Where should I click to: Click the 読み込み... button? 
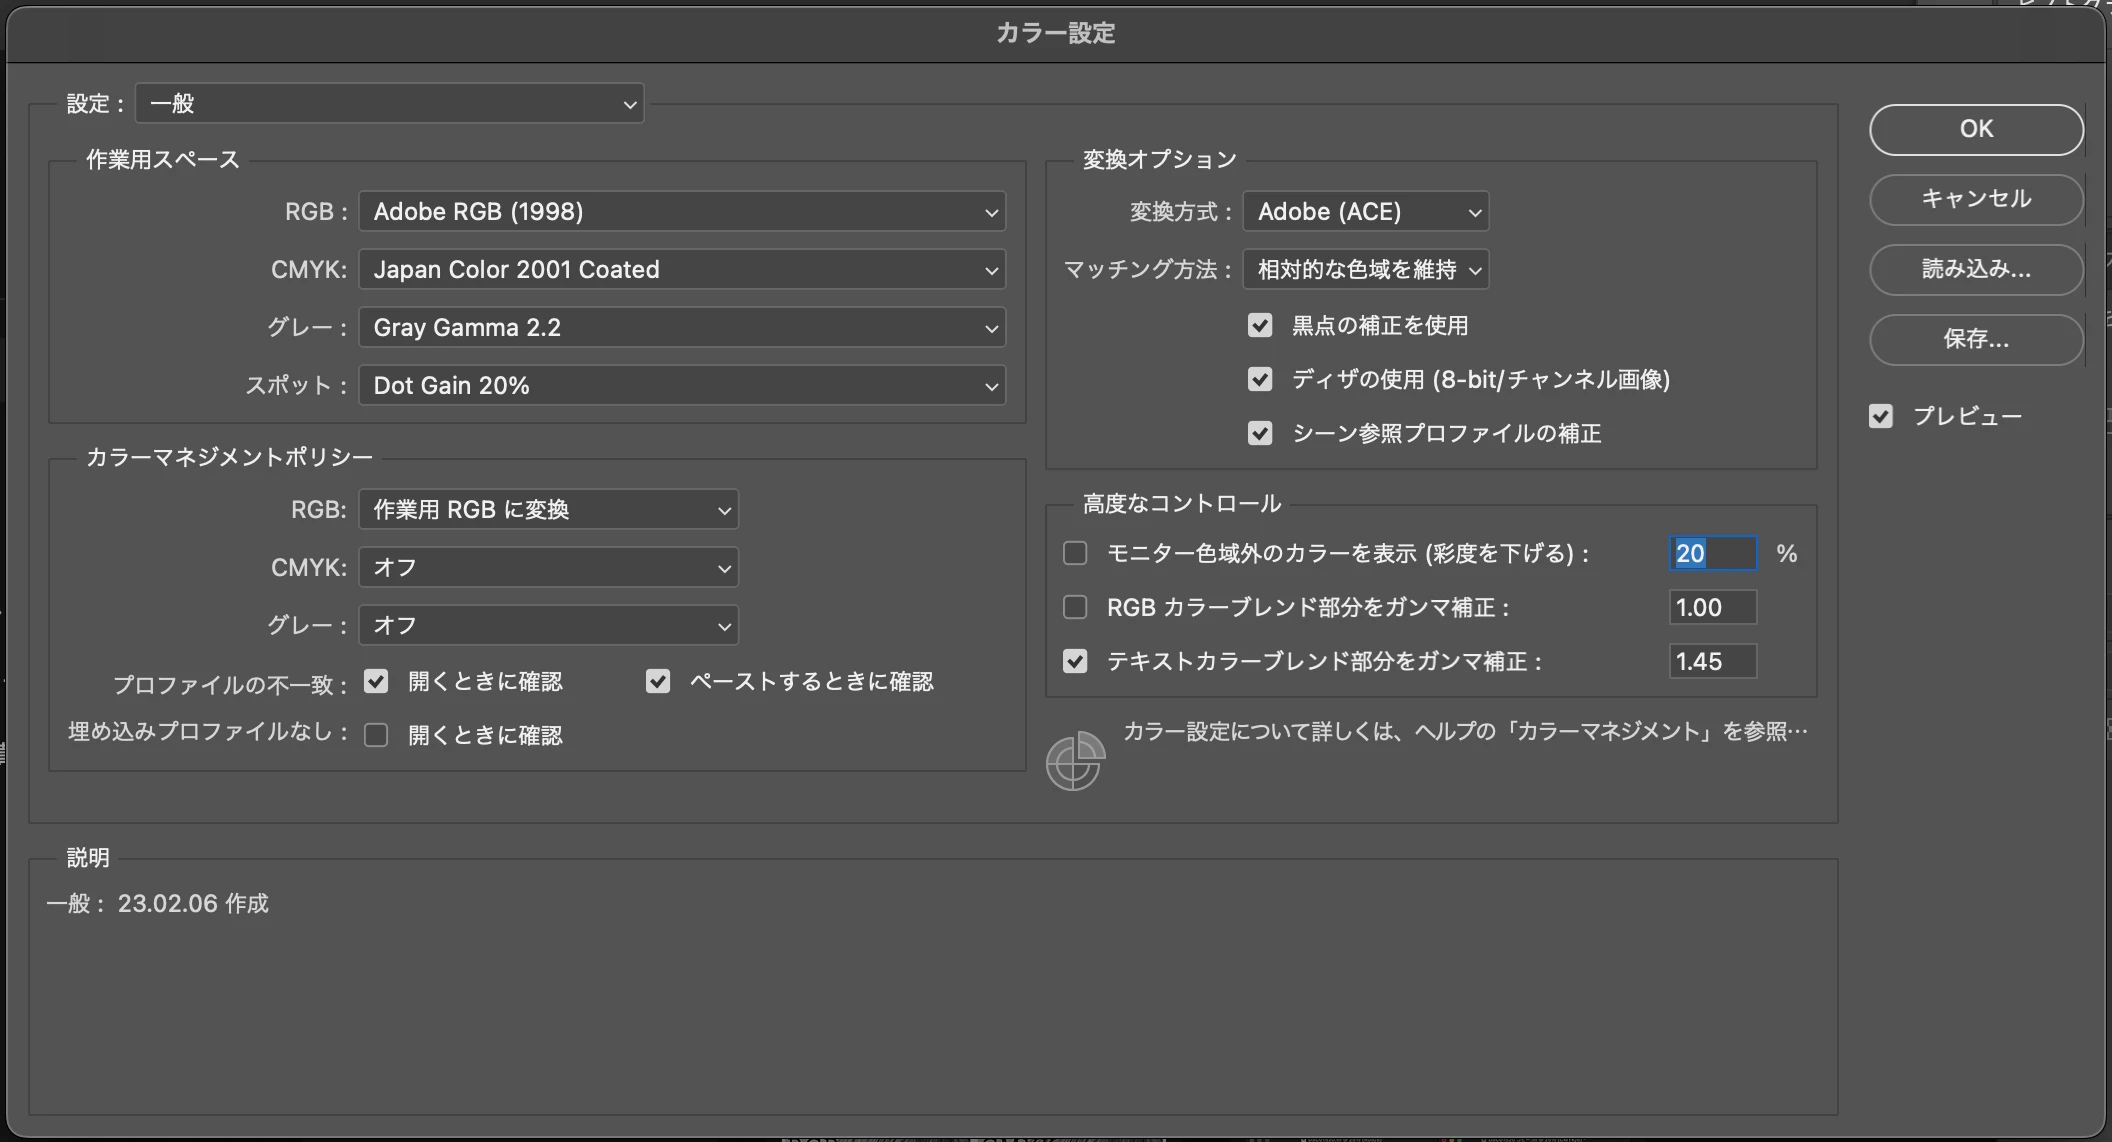1976,269
